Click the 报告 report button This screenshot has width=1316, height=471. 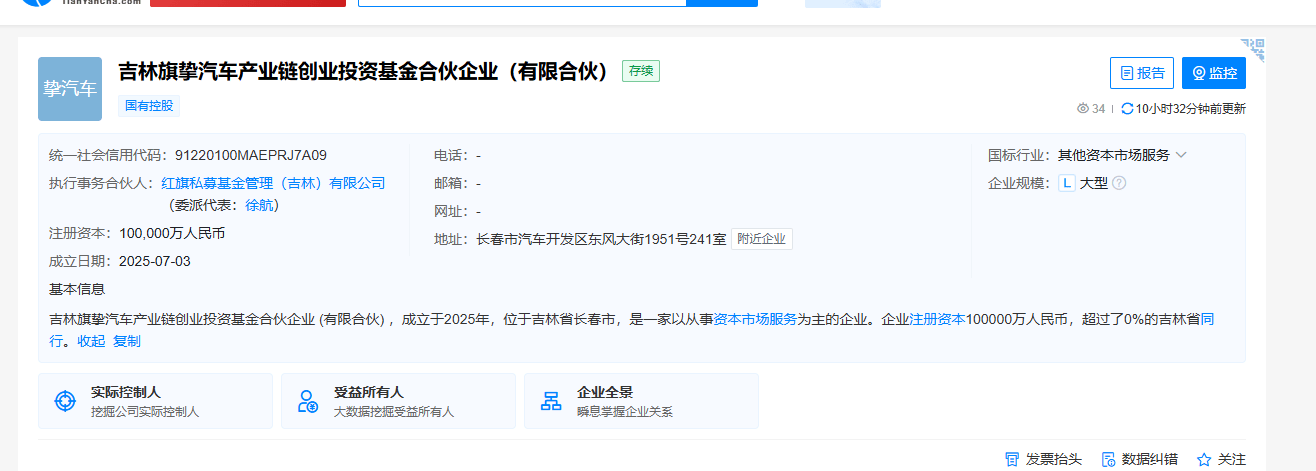[1141, 73]
